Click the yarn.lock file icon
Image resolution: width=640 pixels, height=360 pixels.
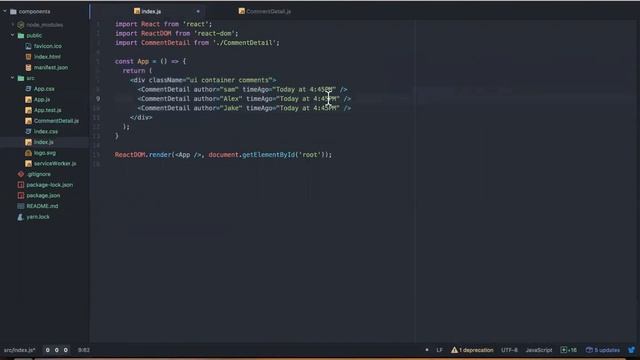20,217
